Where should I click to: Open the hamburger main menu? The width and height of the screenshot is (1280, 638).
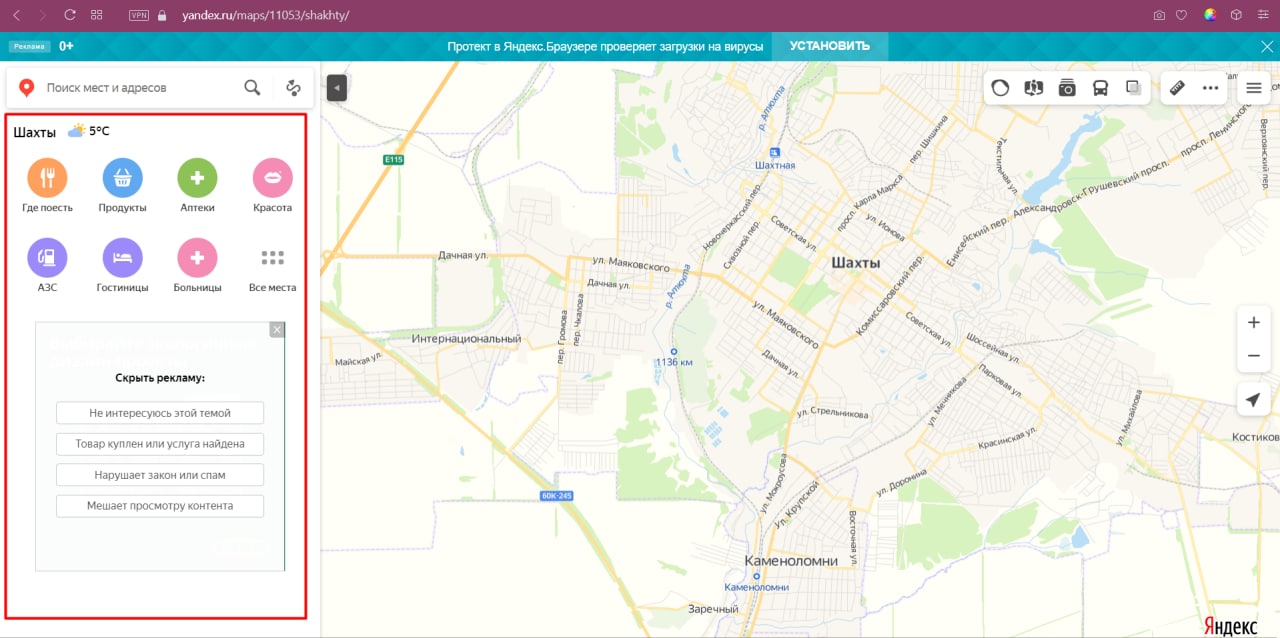(1253, 88)
